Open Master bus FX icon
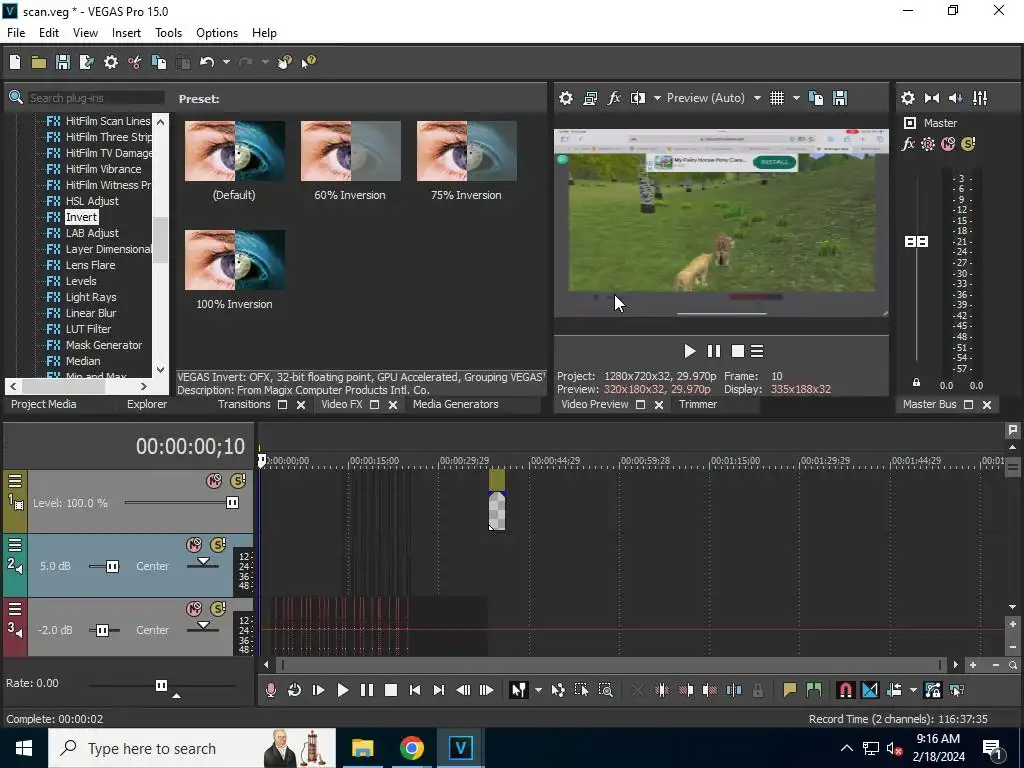The width and height of the screenshot is (1024, 768). (x=908, y=144)
